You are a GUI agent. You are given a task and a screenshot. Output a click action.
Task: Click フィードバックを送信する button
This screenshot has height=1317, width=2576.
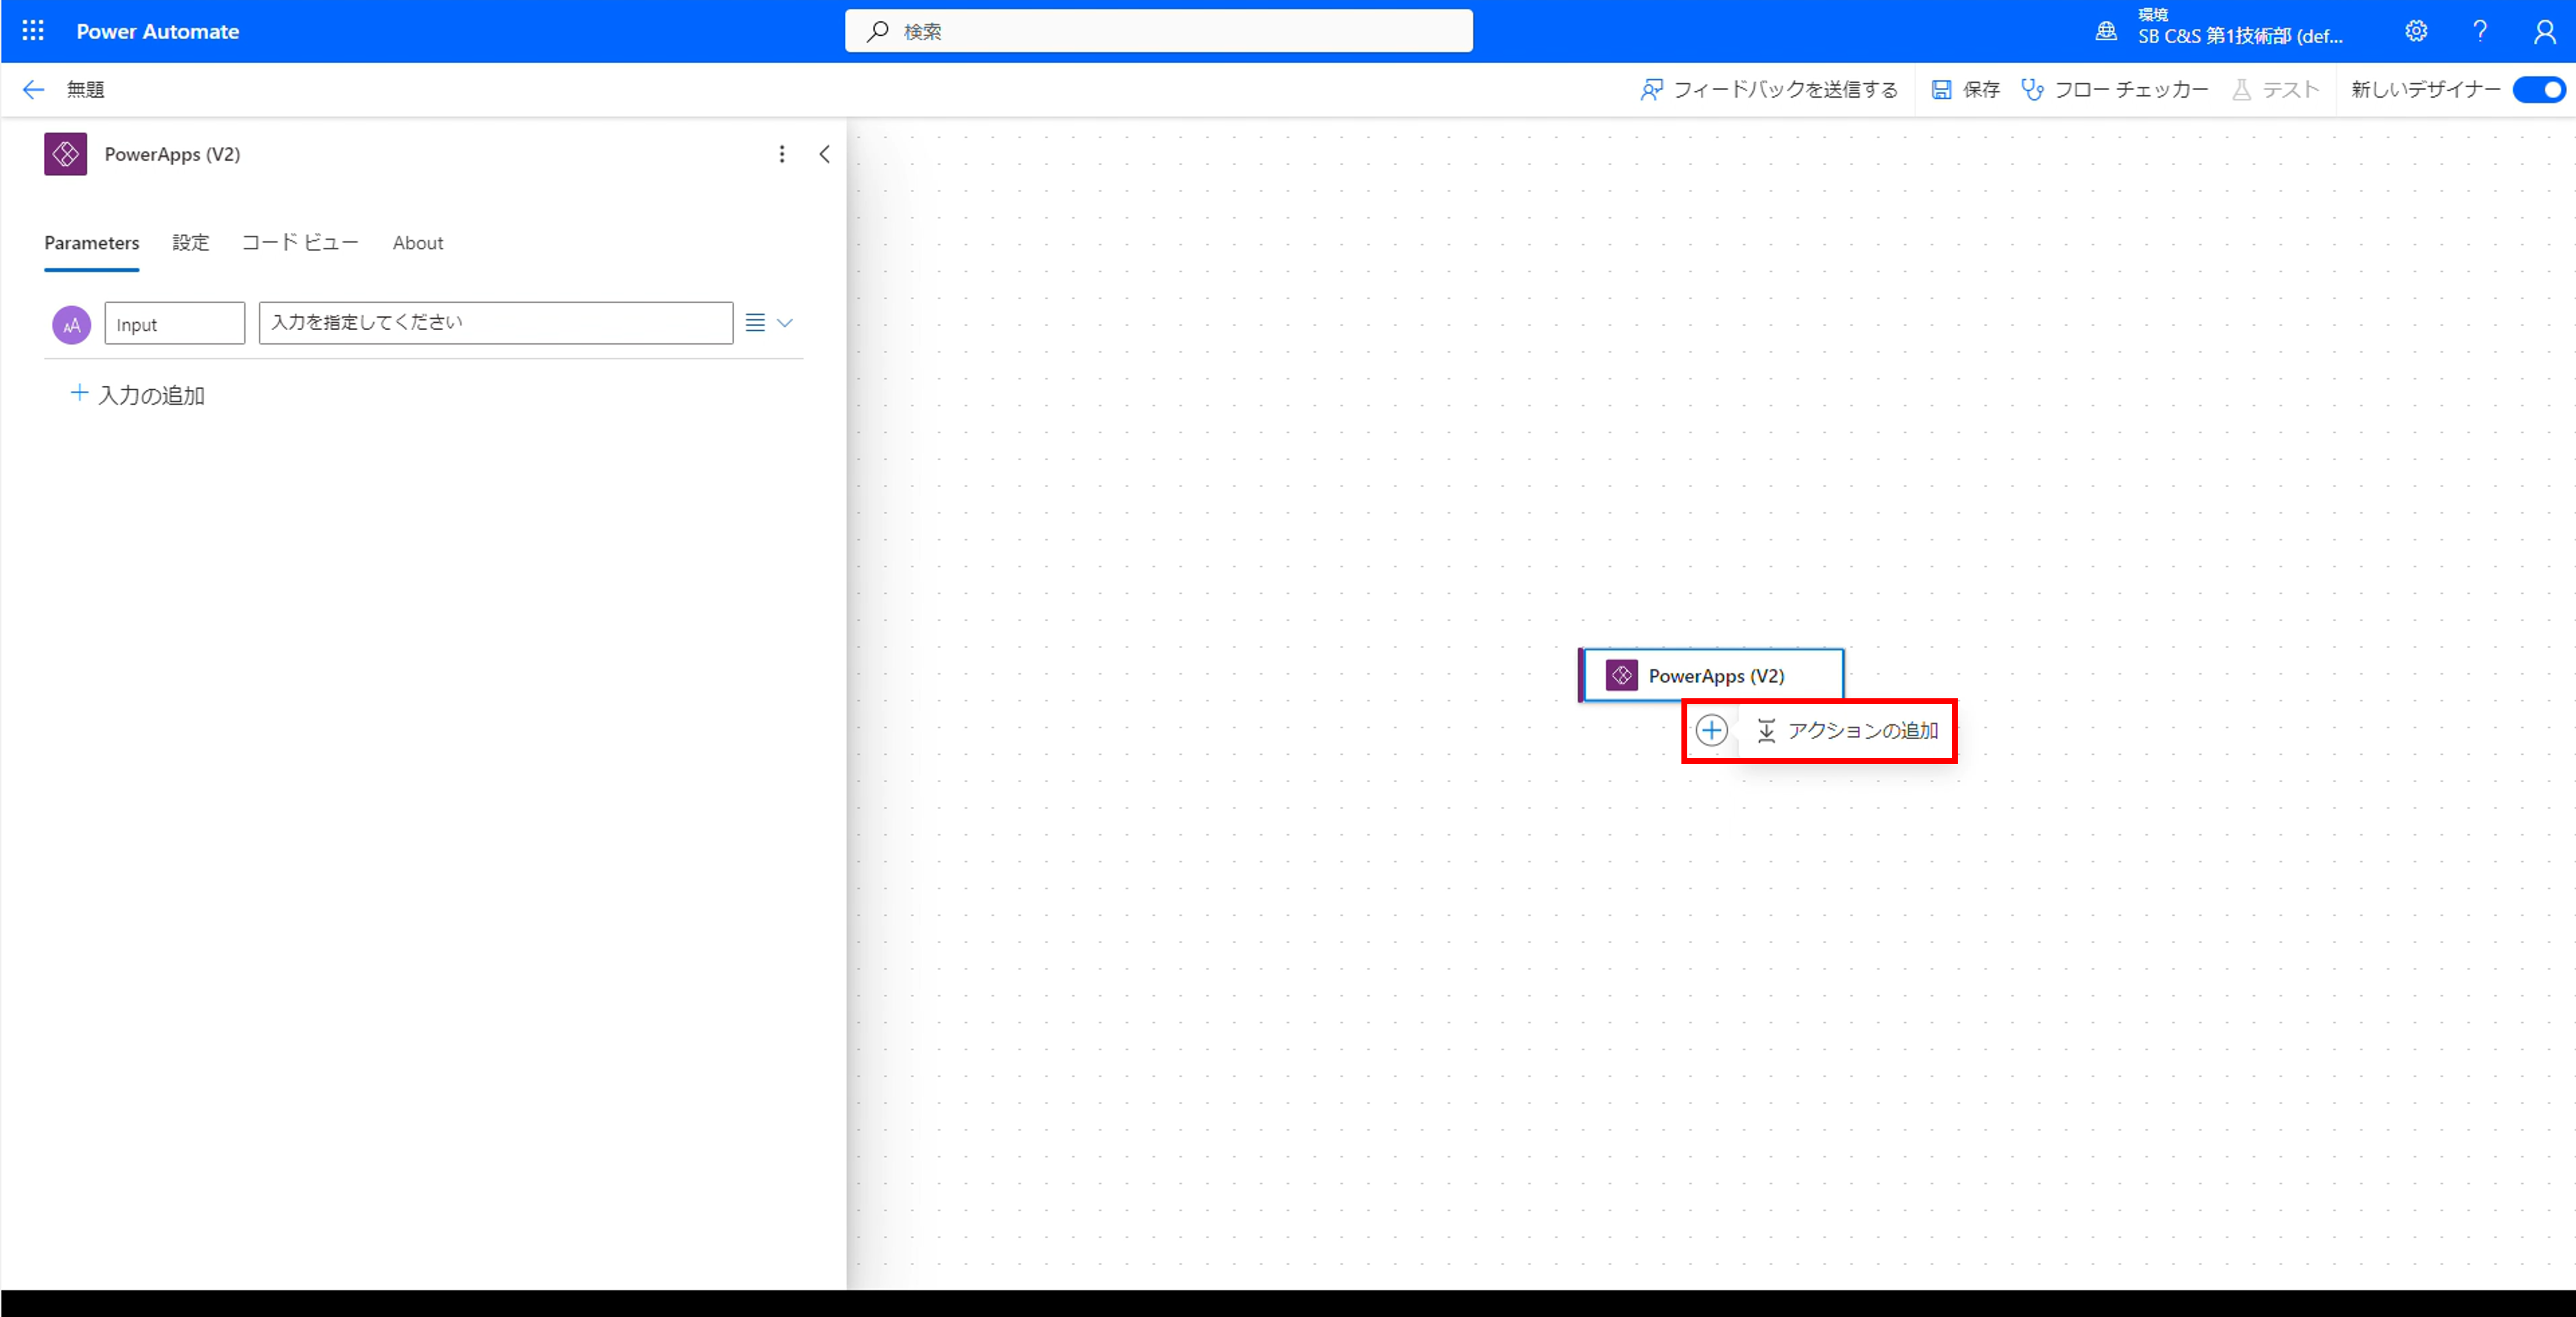(x=1769, y=90)
